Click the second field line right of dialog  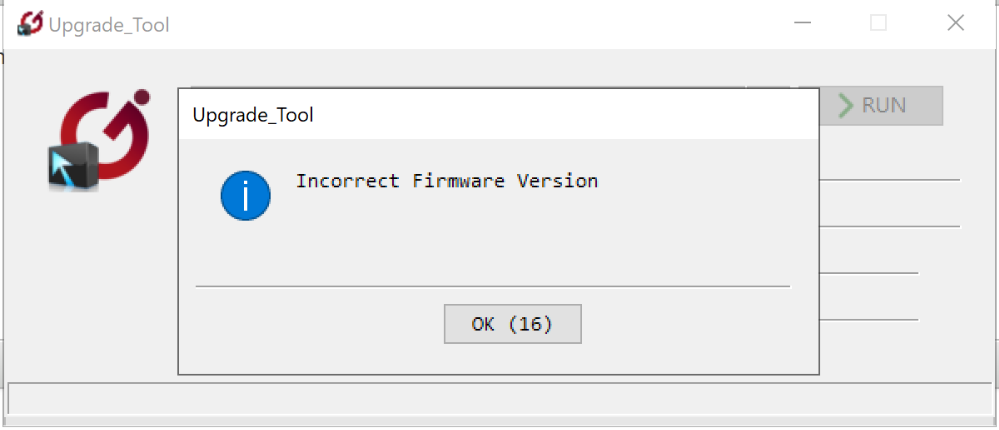(889, 226)
